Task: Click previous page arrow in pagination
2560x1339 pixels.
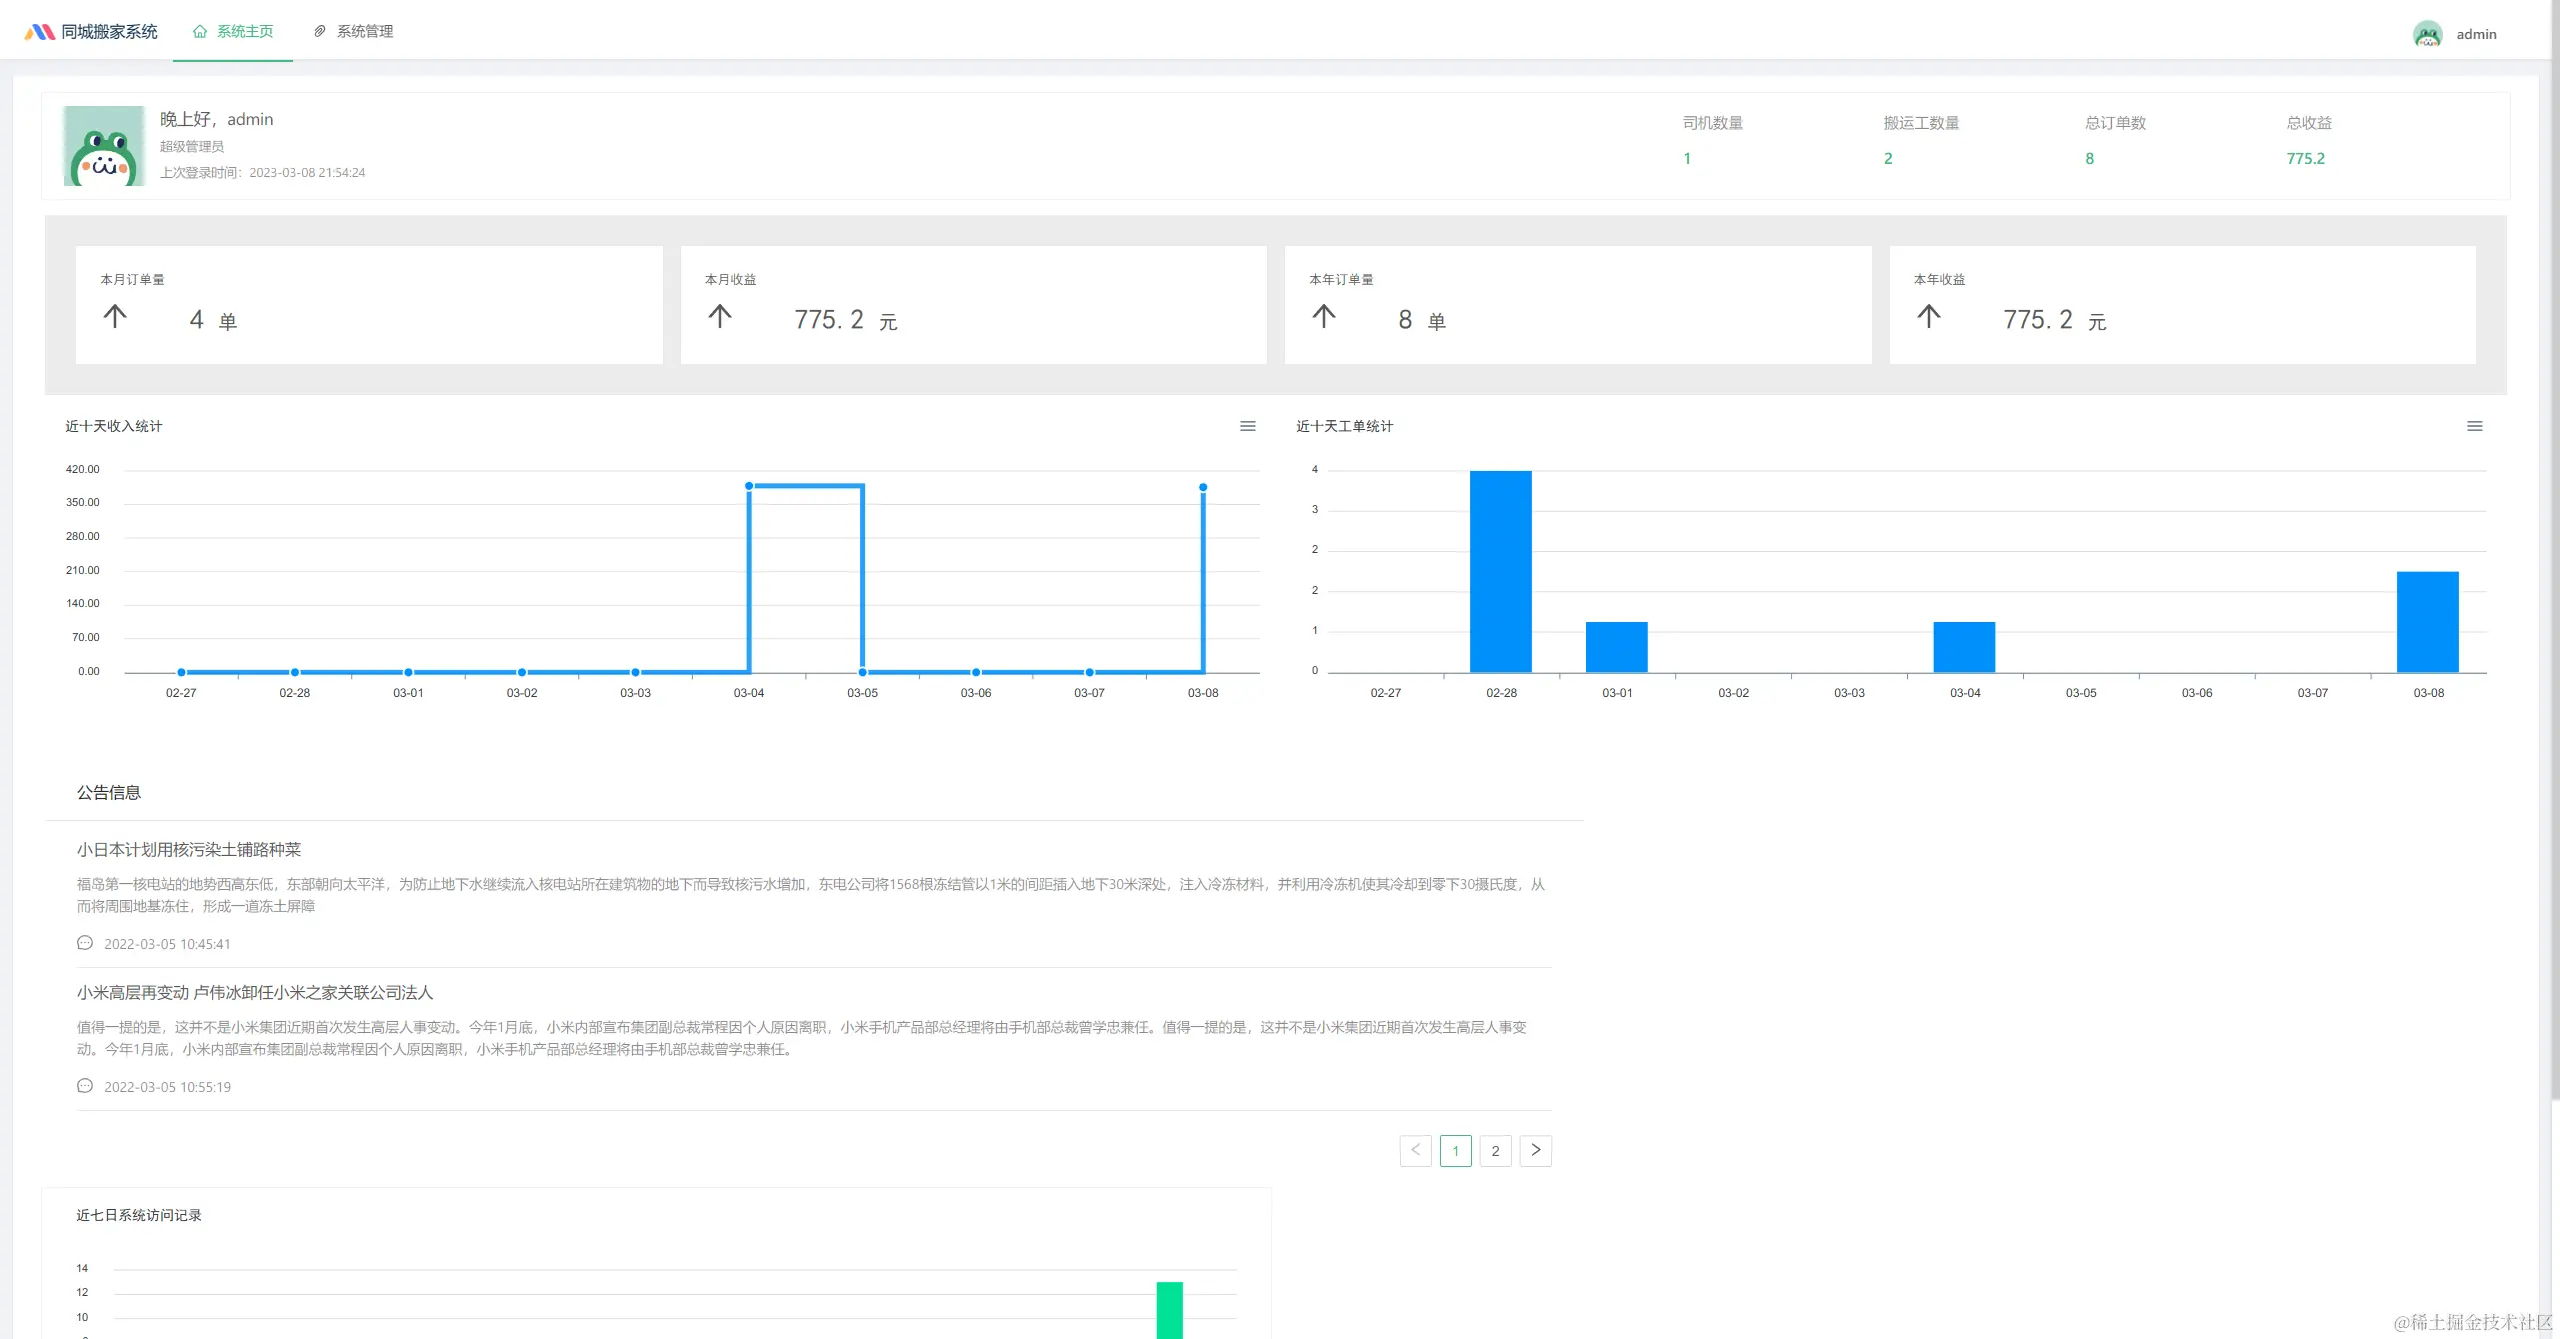Action: (x=1415, y=1151)
